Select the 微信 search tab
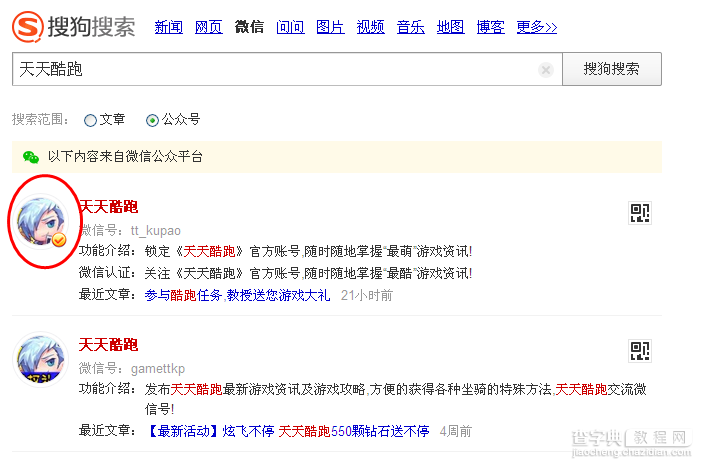Screen dimensions: 704x459 pos(249,27)
